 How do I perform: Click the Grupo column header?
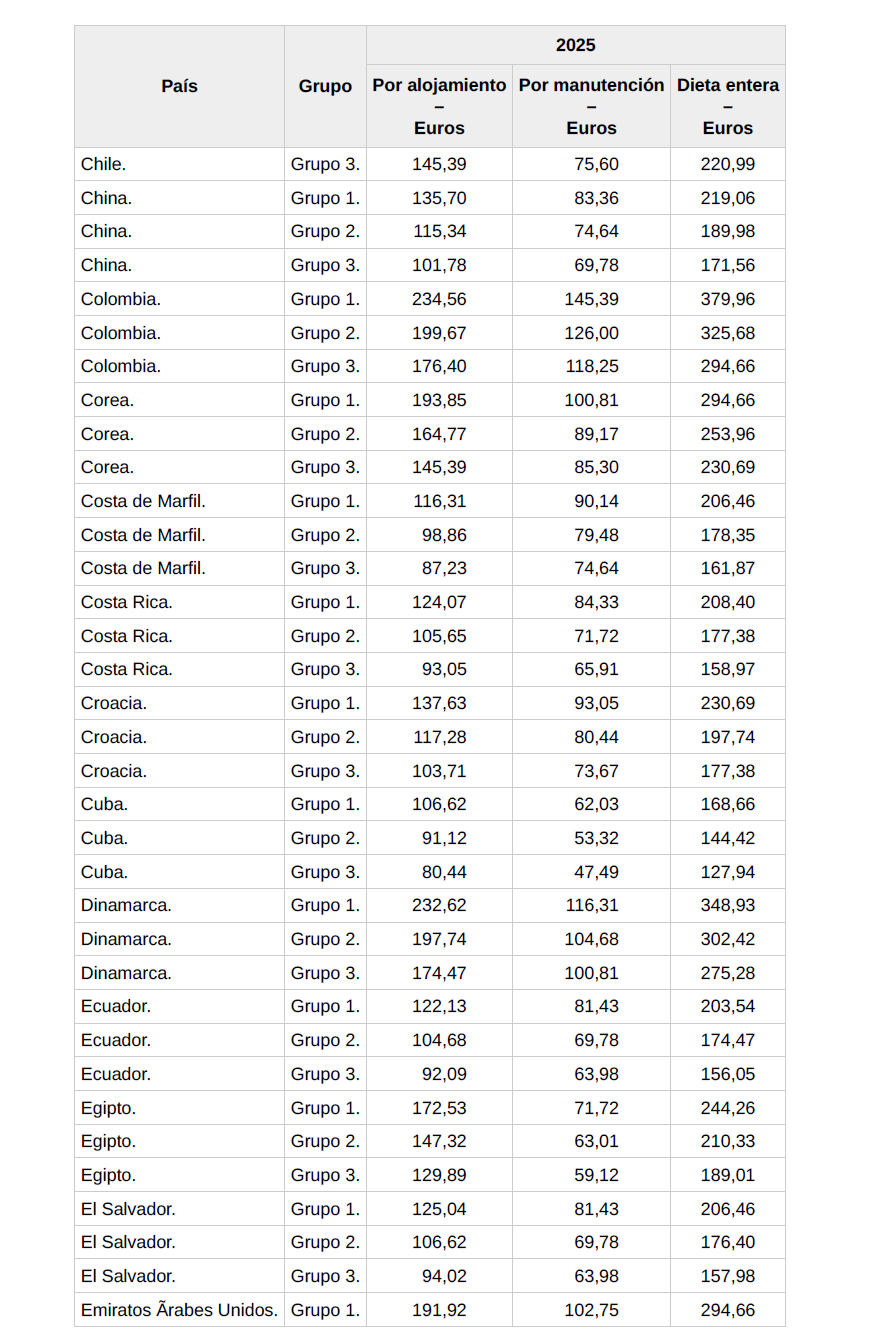click(325, 87)
